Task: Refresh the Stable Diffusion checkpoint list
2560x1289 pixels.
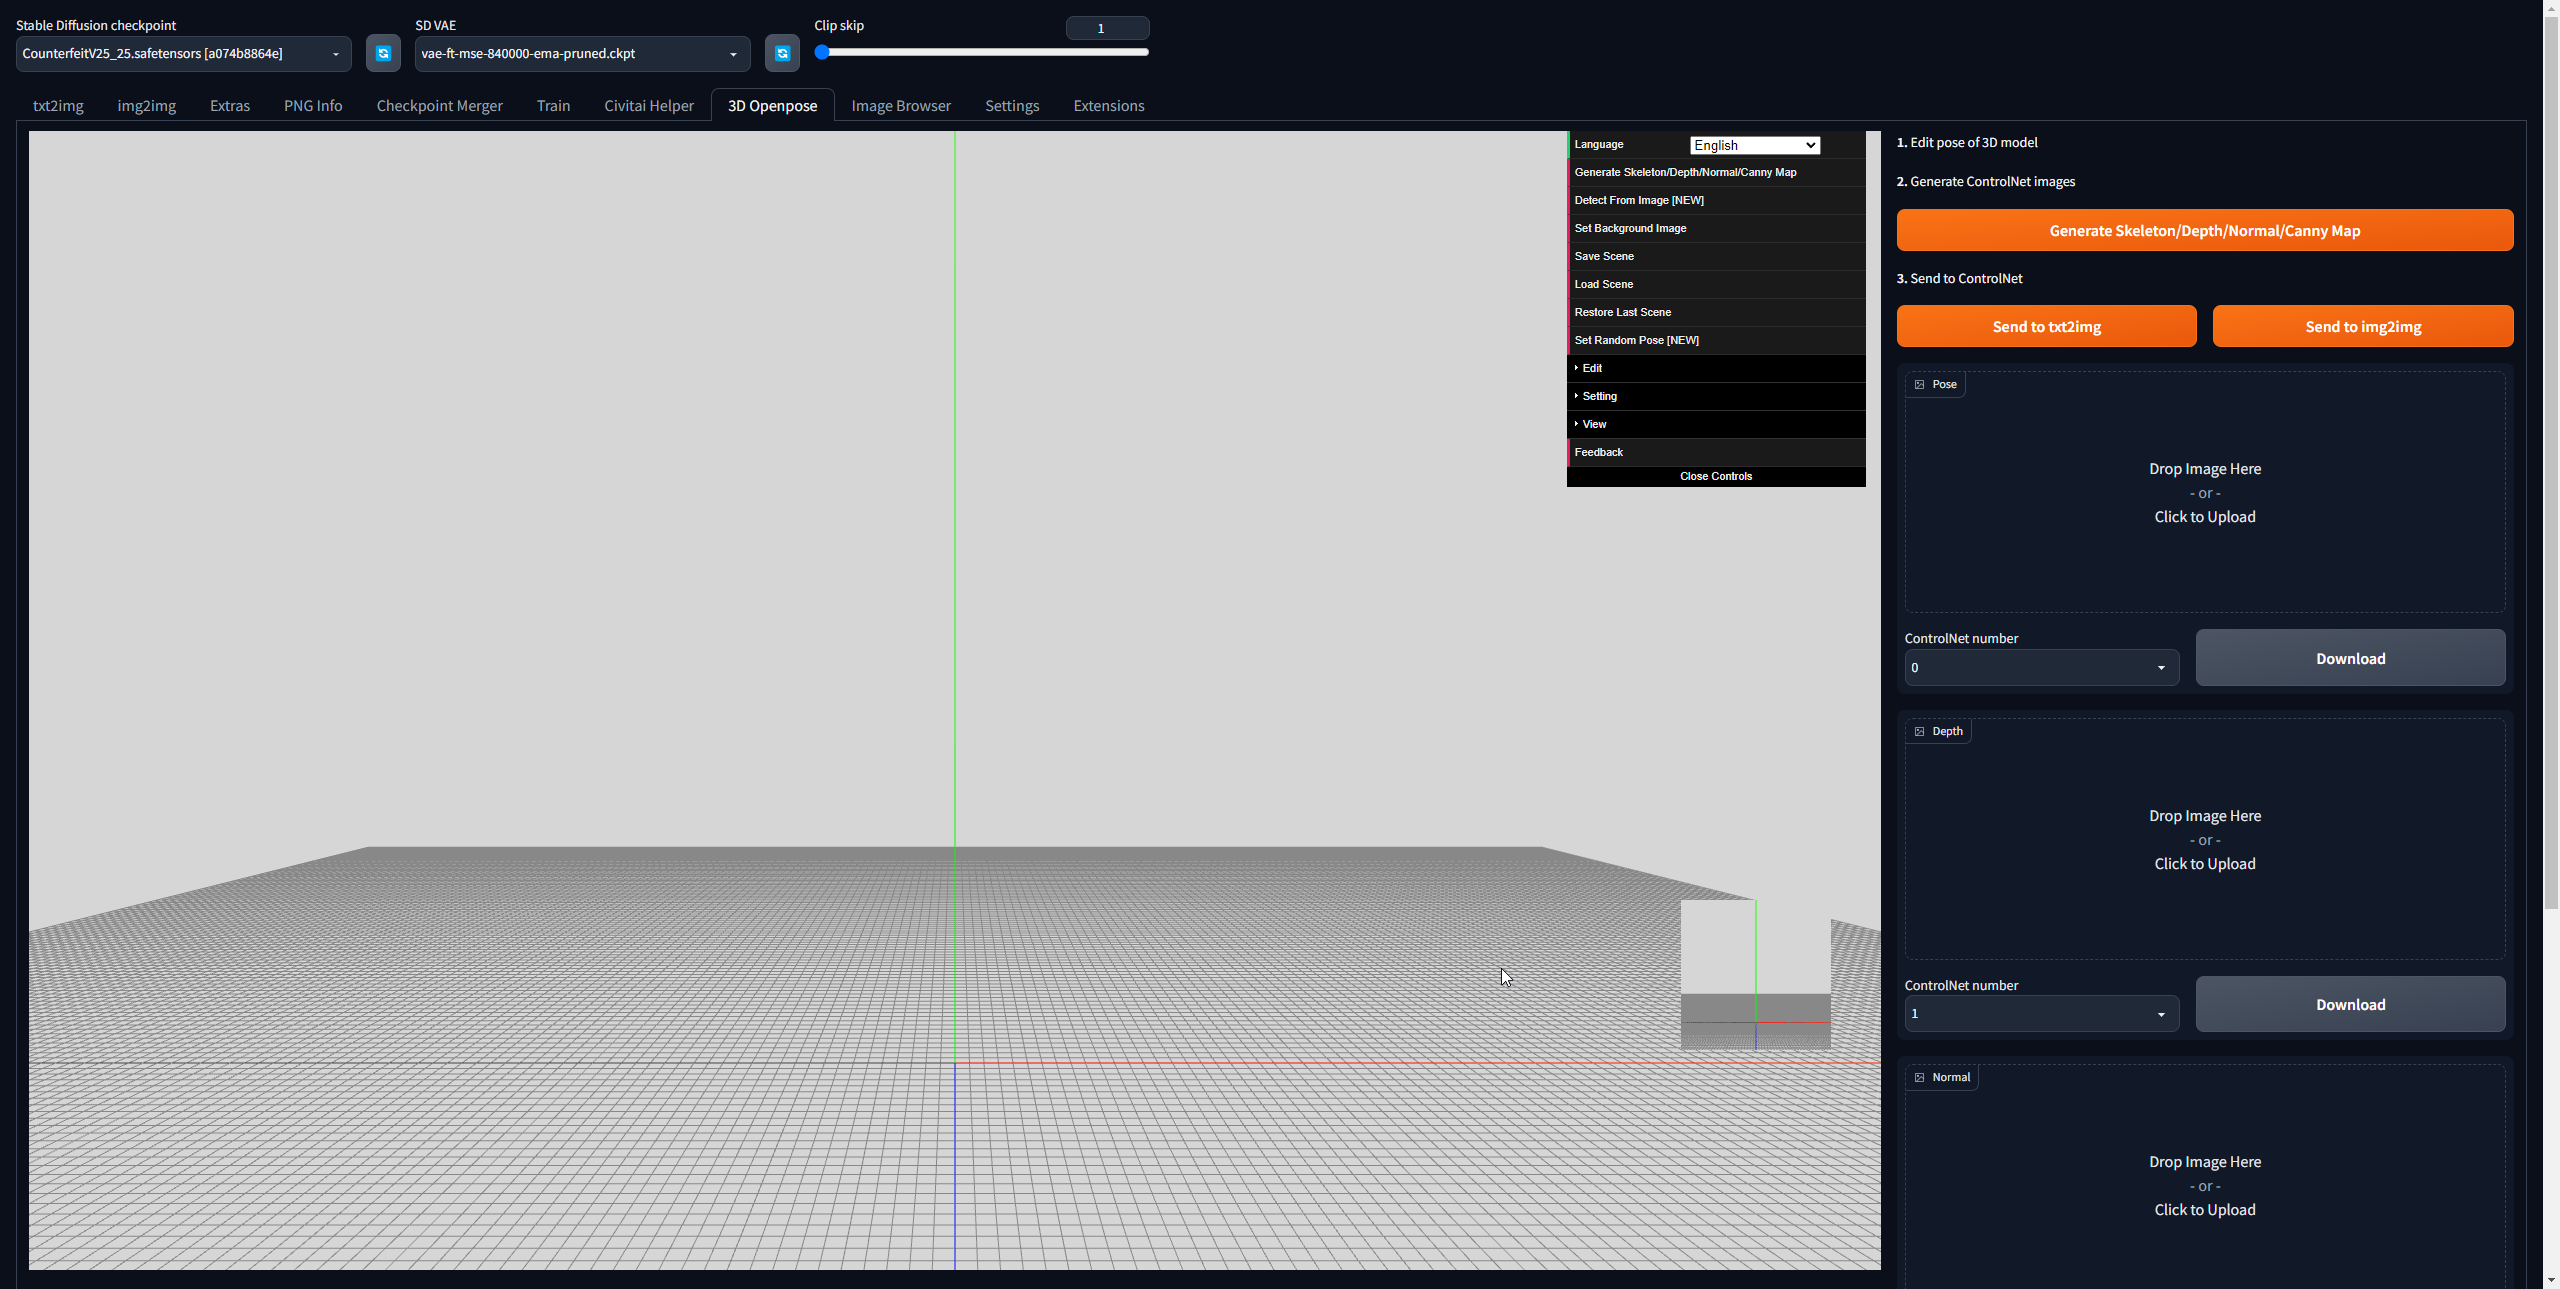Action: (383, 53)
